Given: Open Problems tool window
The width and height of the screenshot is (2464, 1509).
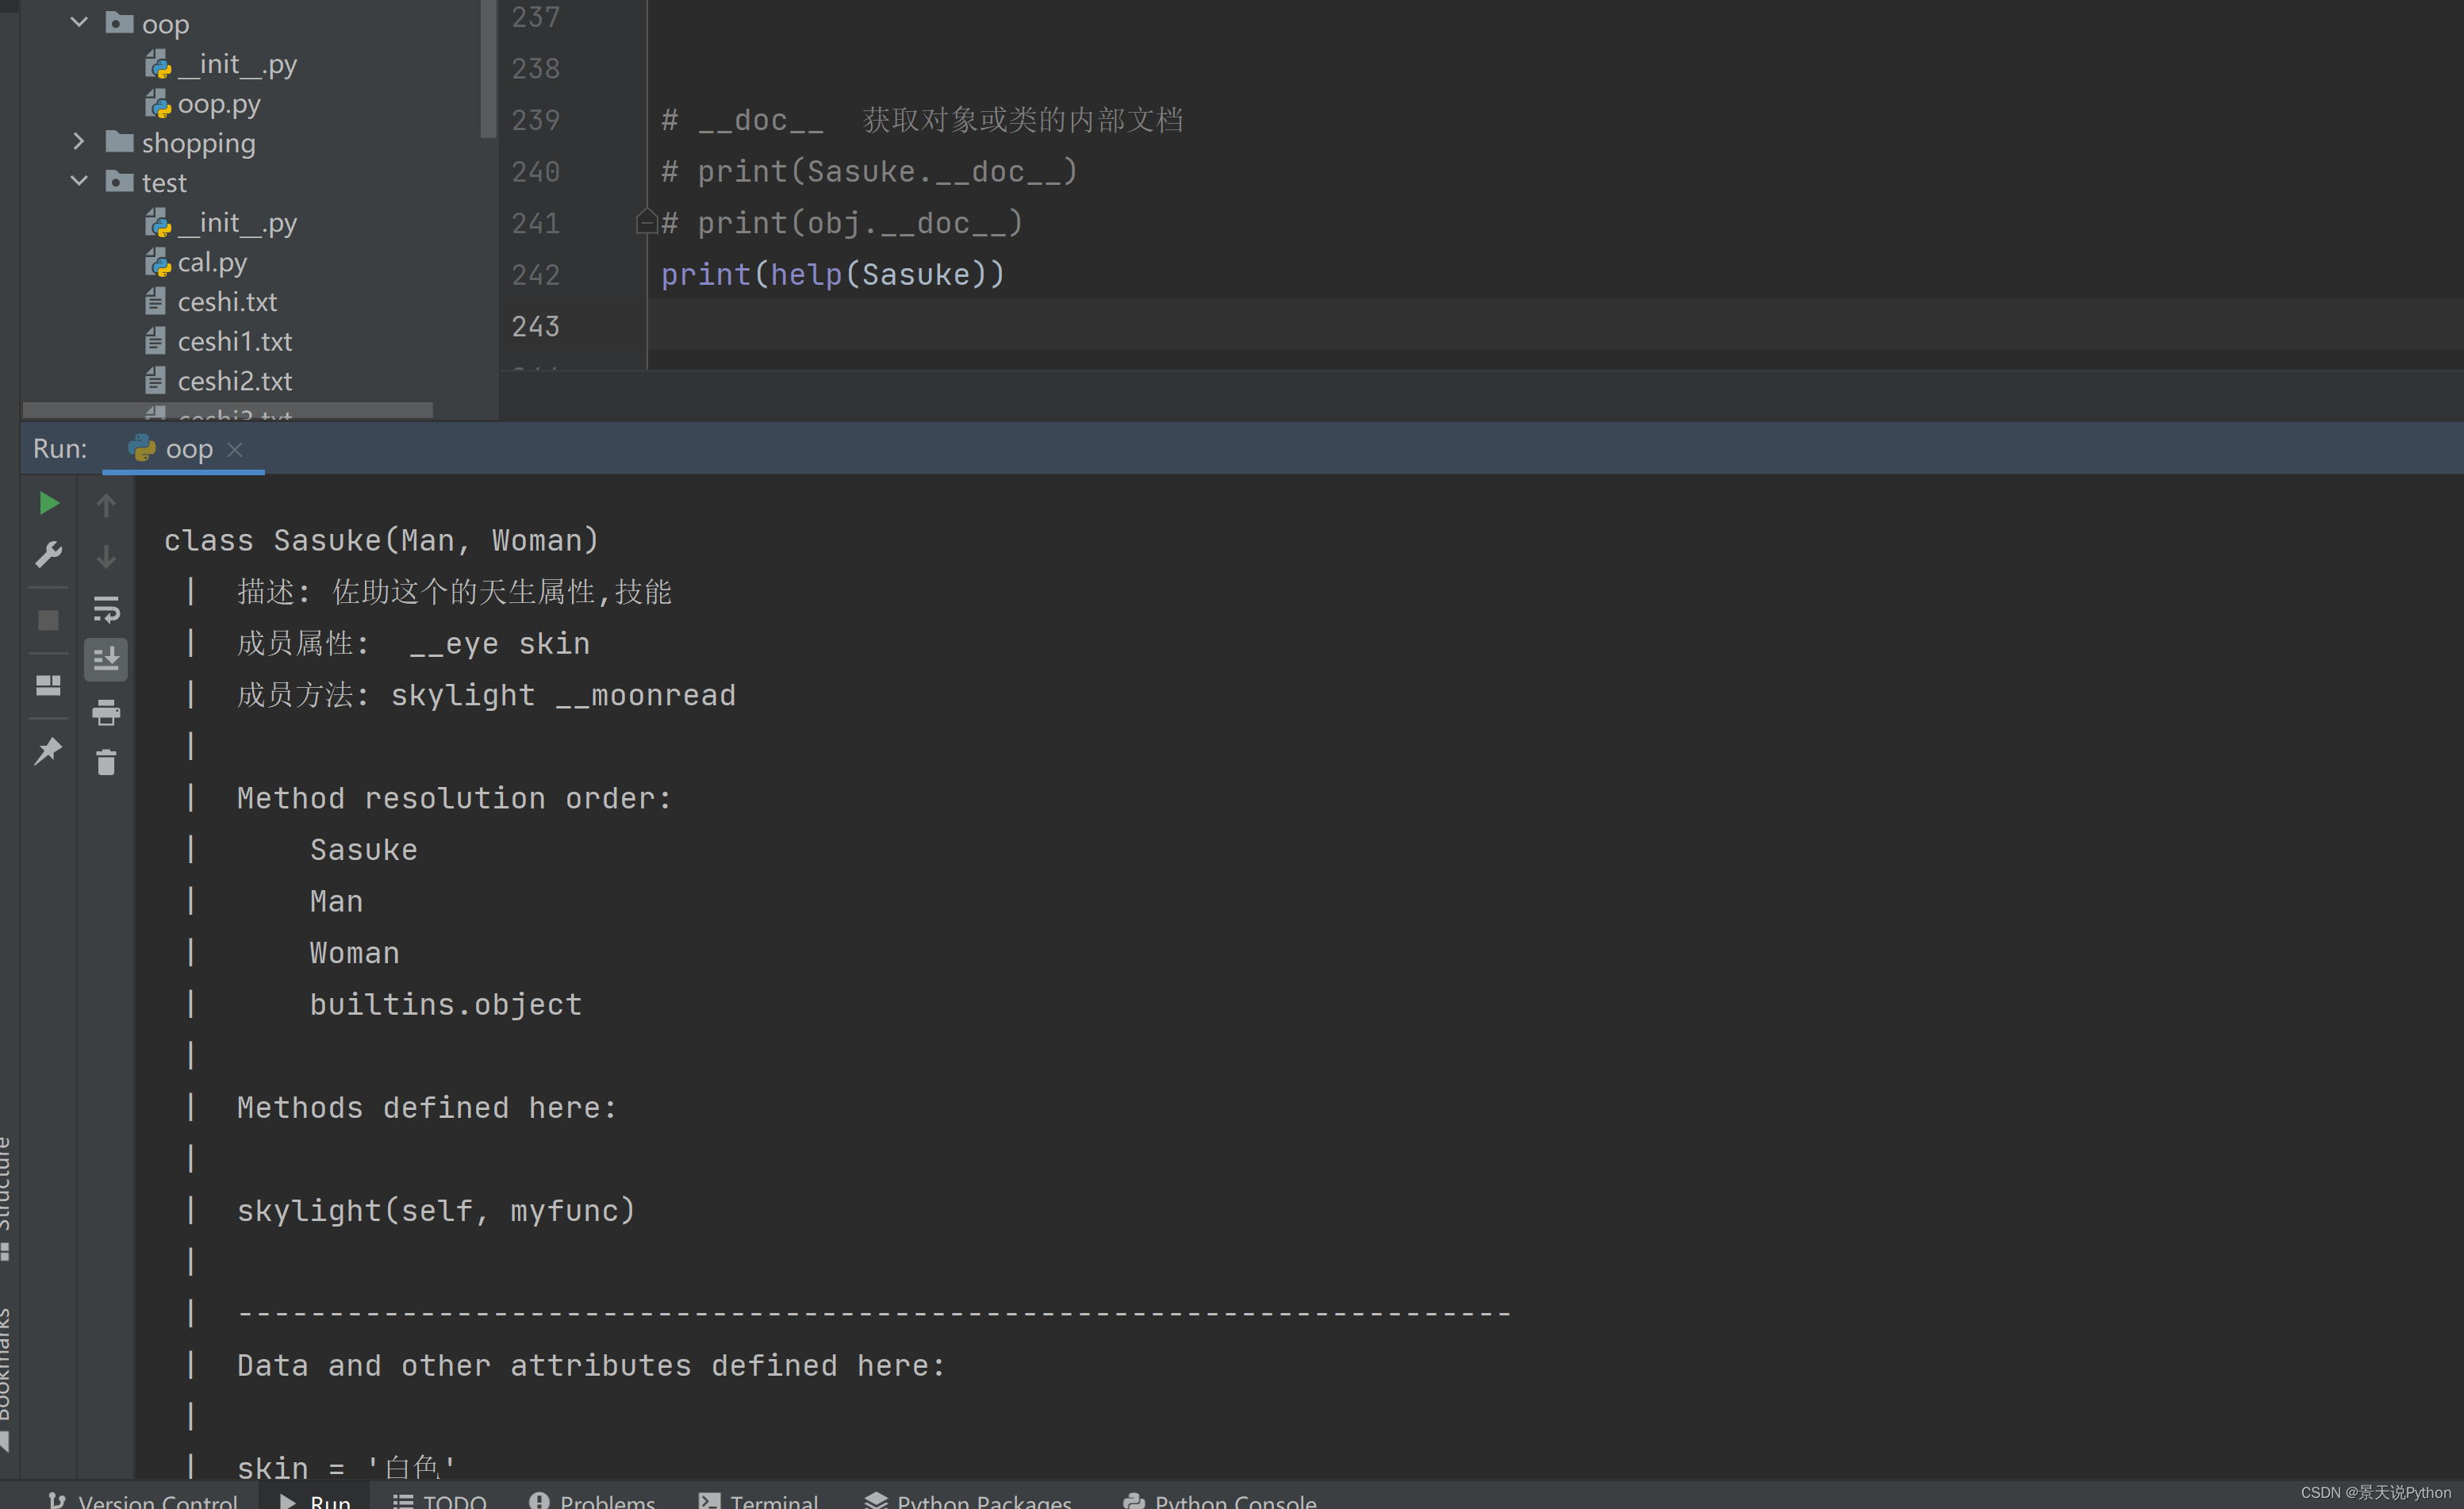Looking at the screenshot, I should click(x=592, y=1500).
